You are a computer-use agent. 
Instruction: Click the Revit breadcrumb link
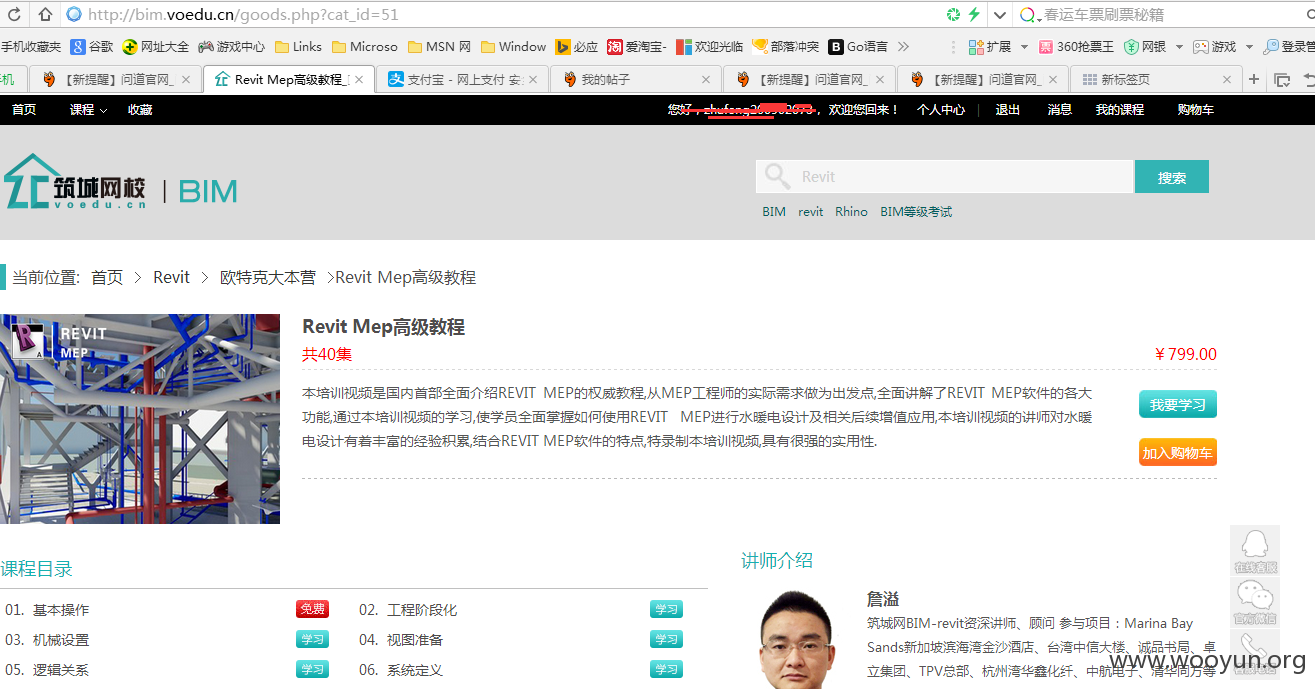[x=171, y=278]
